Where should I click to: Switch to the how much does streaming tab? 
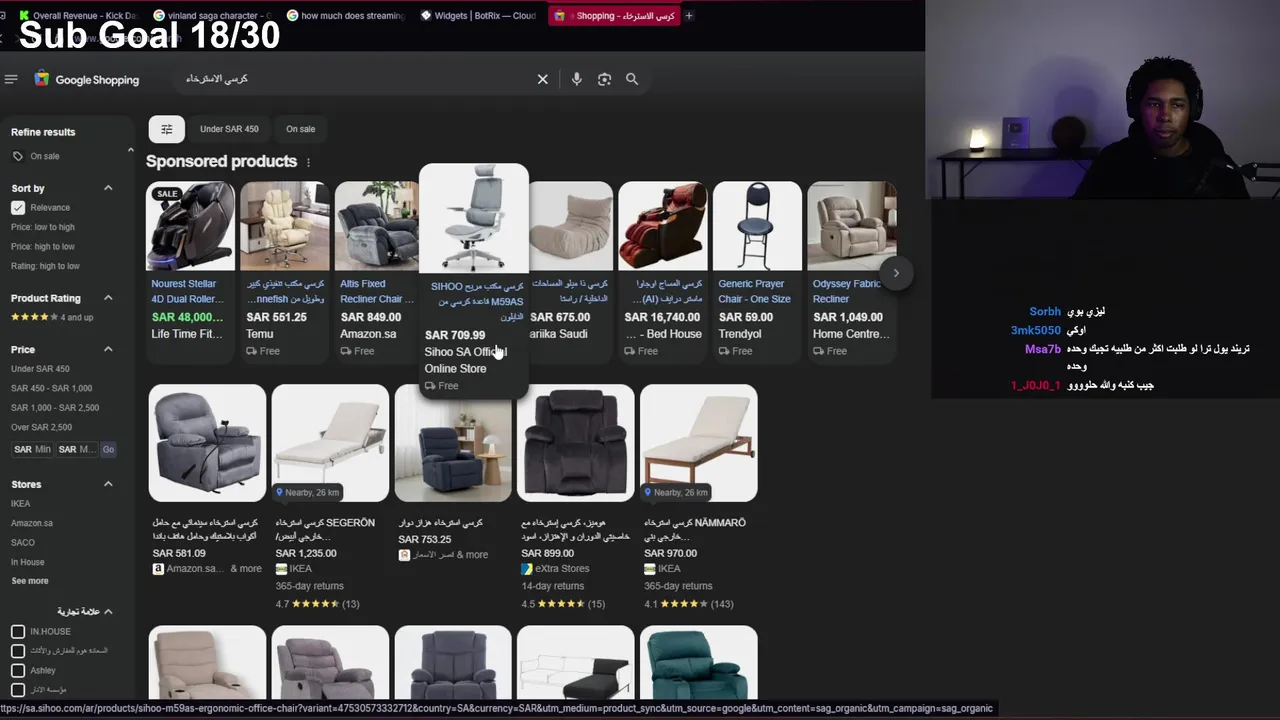(x=344, y=15)
